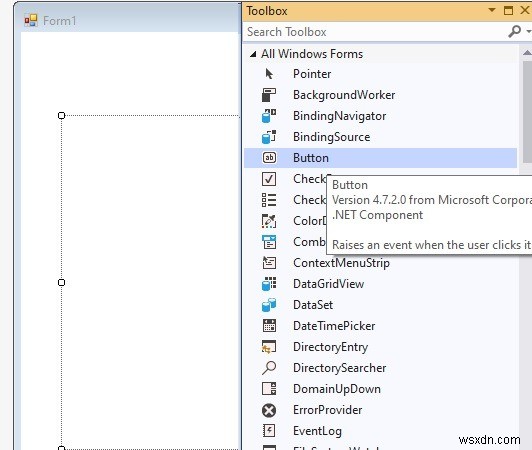Select the DataGridView item label
Viewport: 532px width, 450px height.
(x=328, y=284)
